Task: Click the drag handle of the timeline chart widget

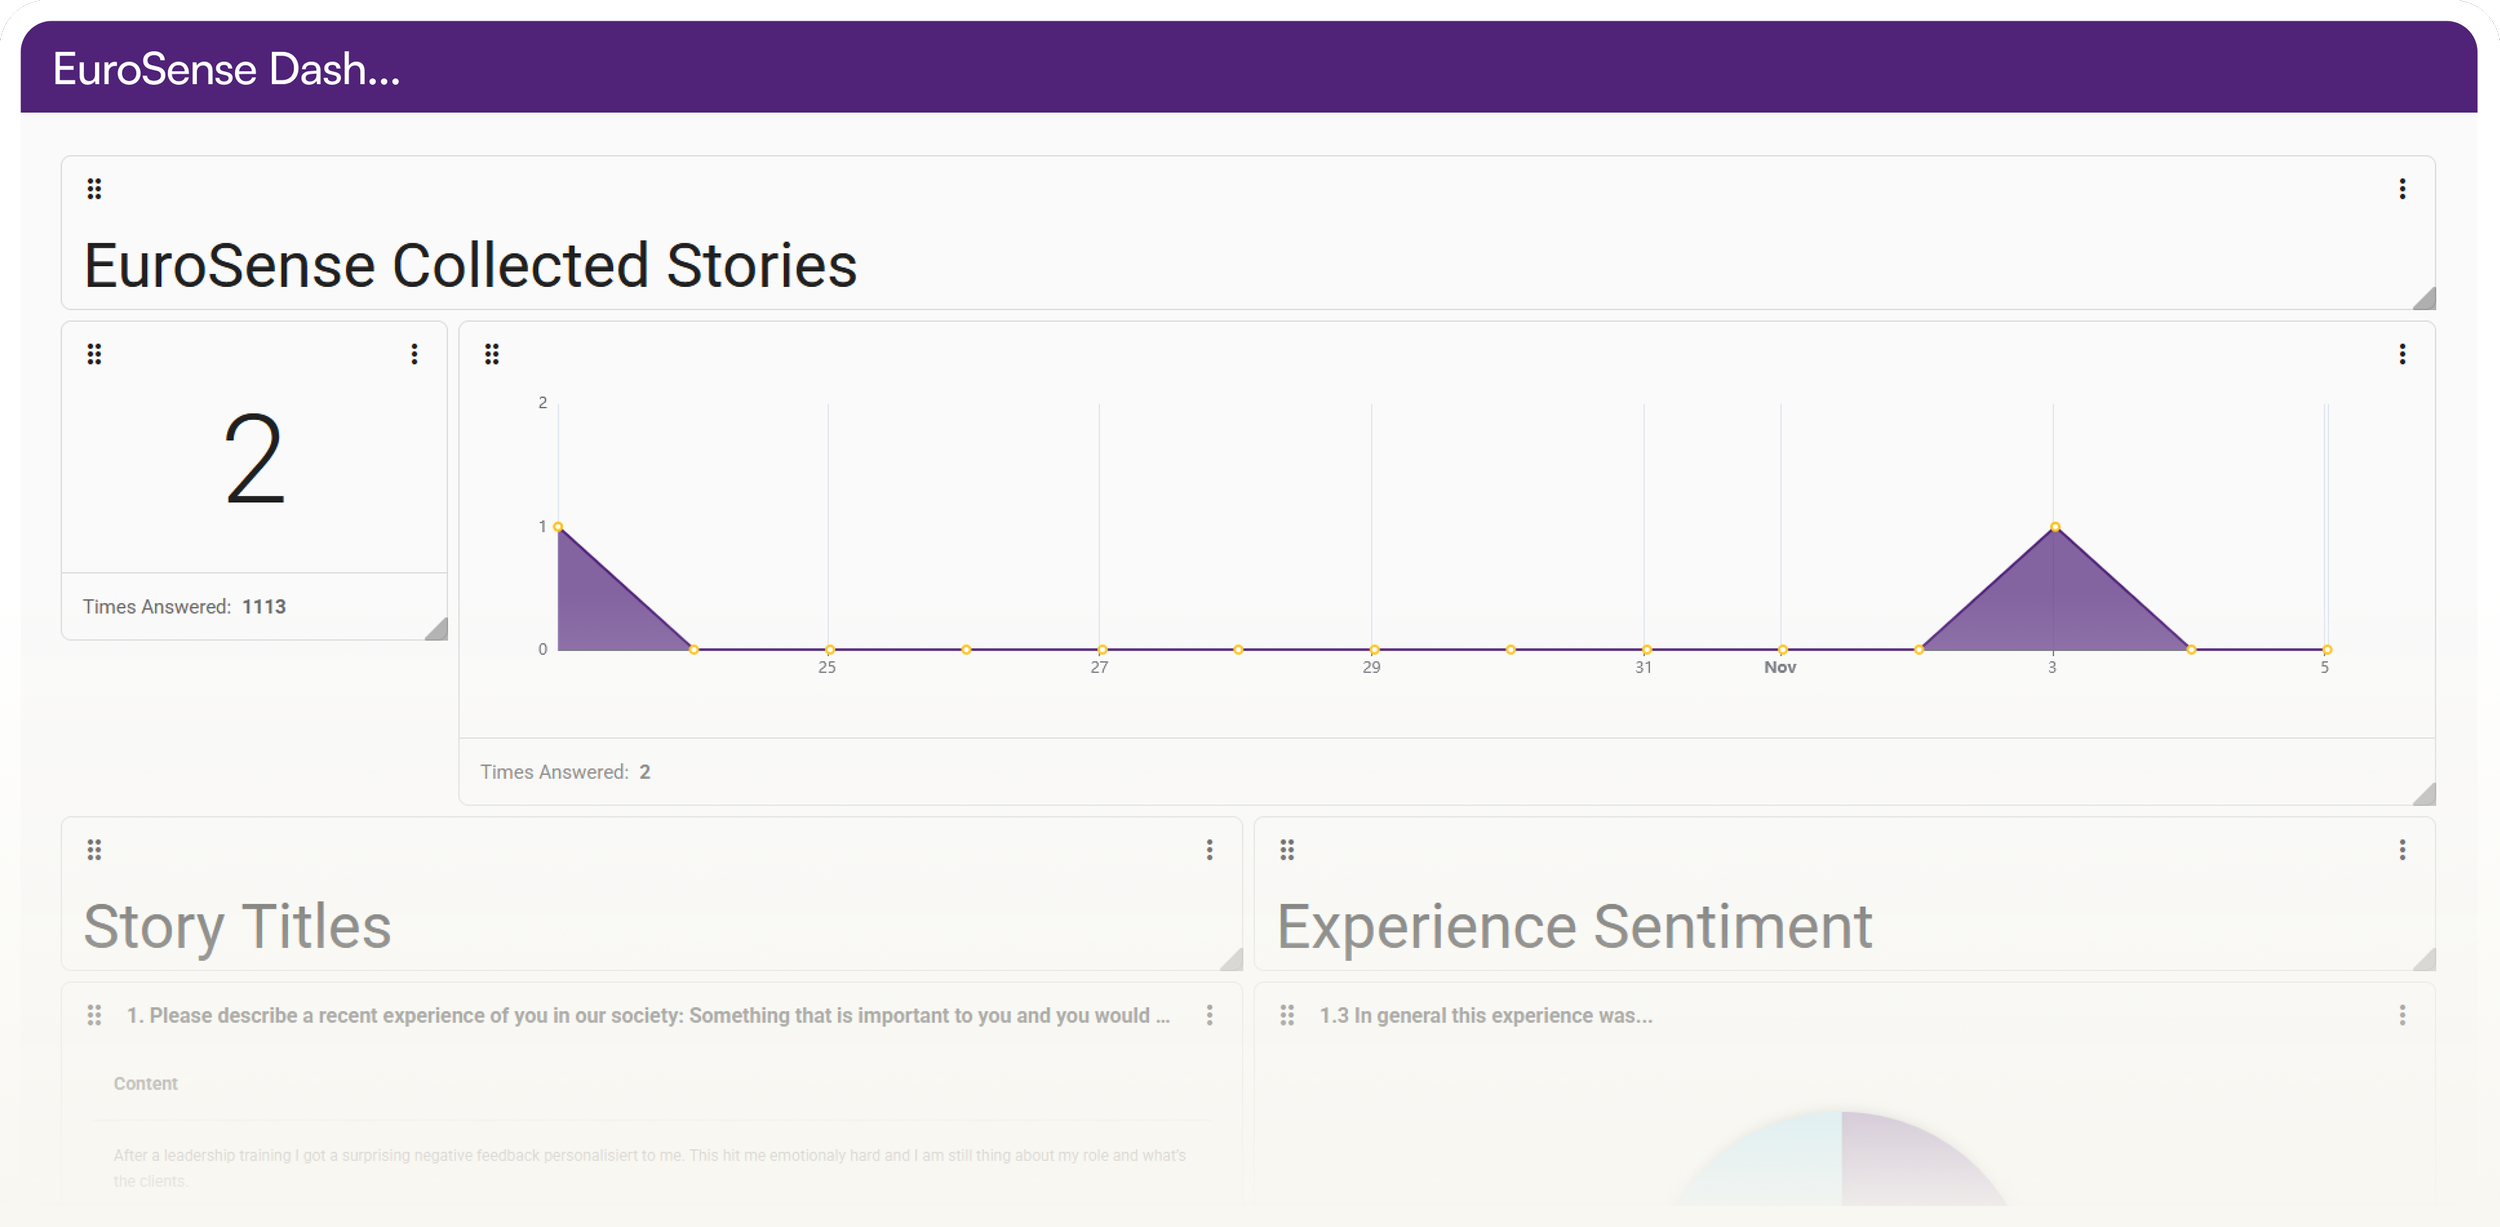Action: (x=492, y=354)
